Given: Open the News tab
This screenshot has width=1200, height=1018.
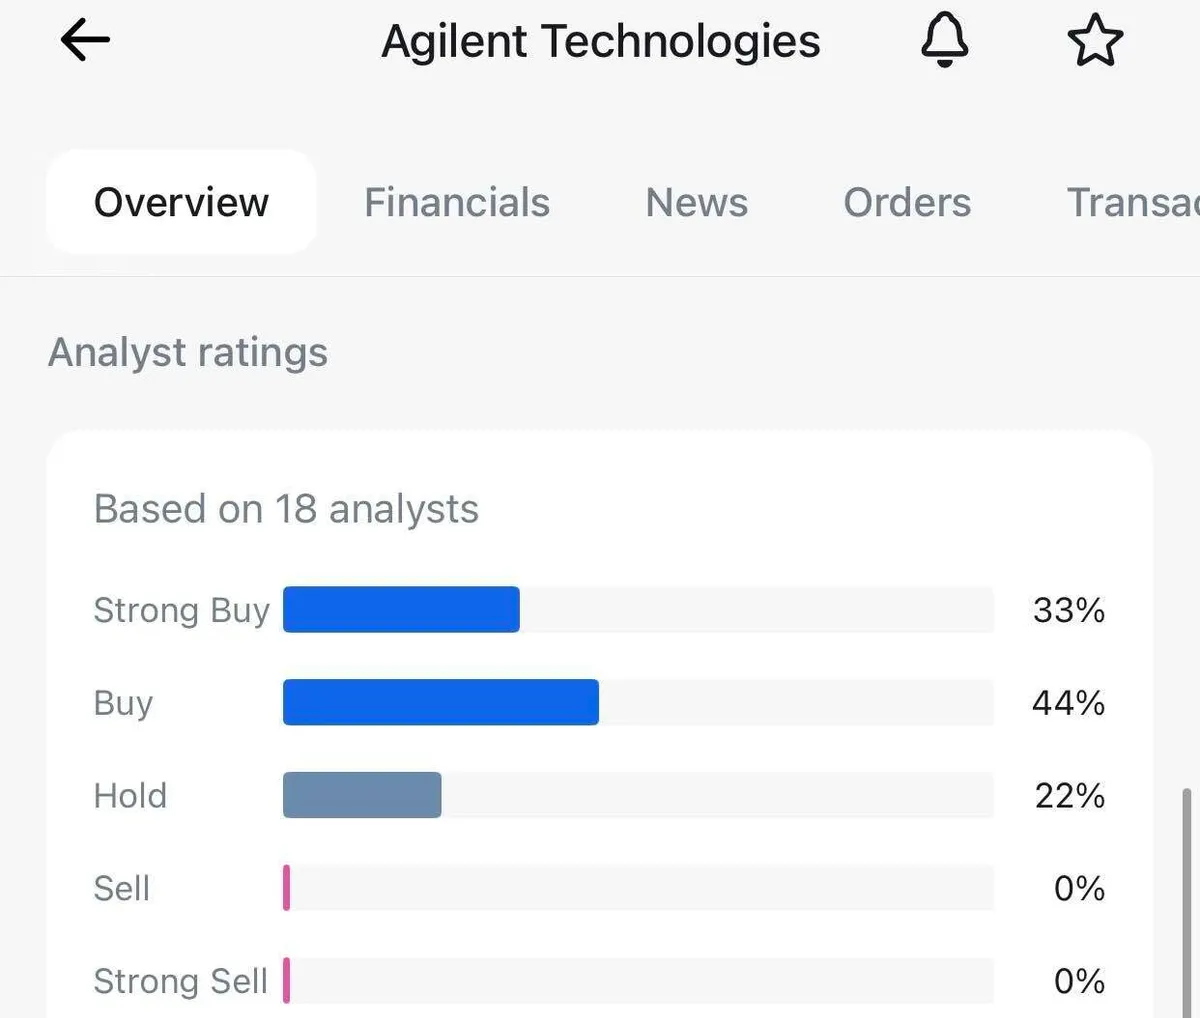Looking at the screenshot, I should [x=696, y=202].
